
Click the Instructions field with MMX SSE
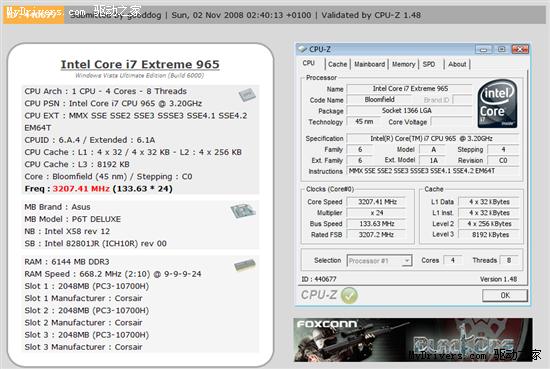point(433,171)
